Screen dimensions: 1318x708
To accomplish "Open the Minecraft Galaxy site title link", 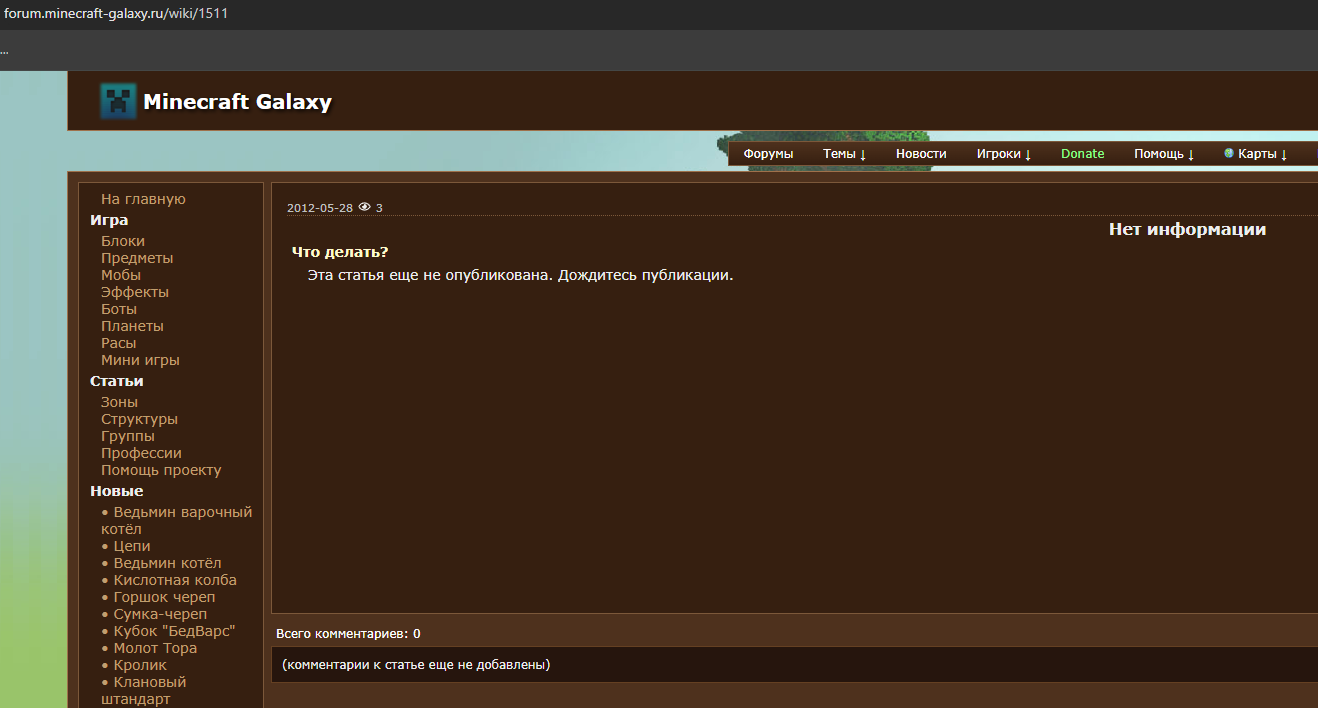I will (237, 101).
